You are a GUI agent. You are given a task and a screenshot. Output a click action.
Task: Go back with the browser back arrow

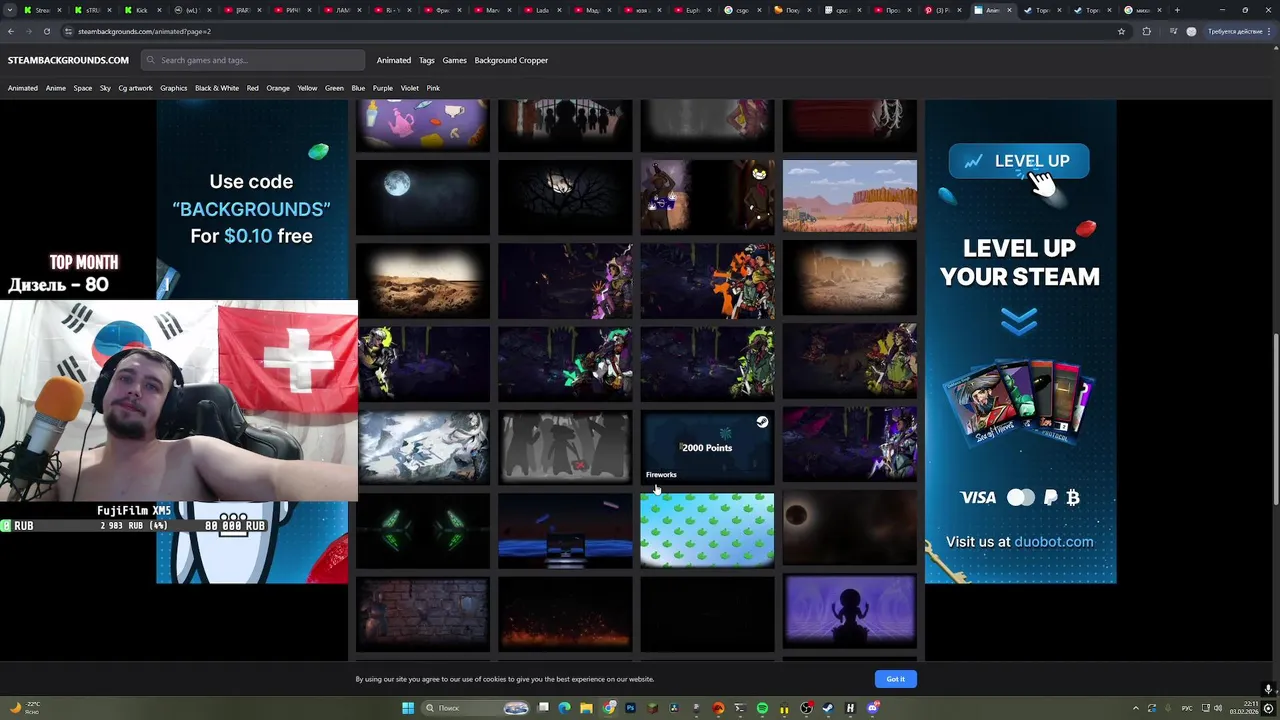(x=11, y=31)
